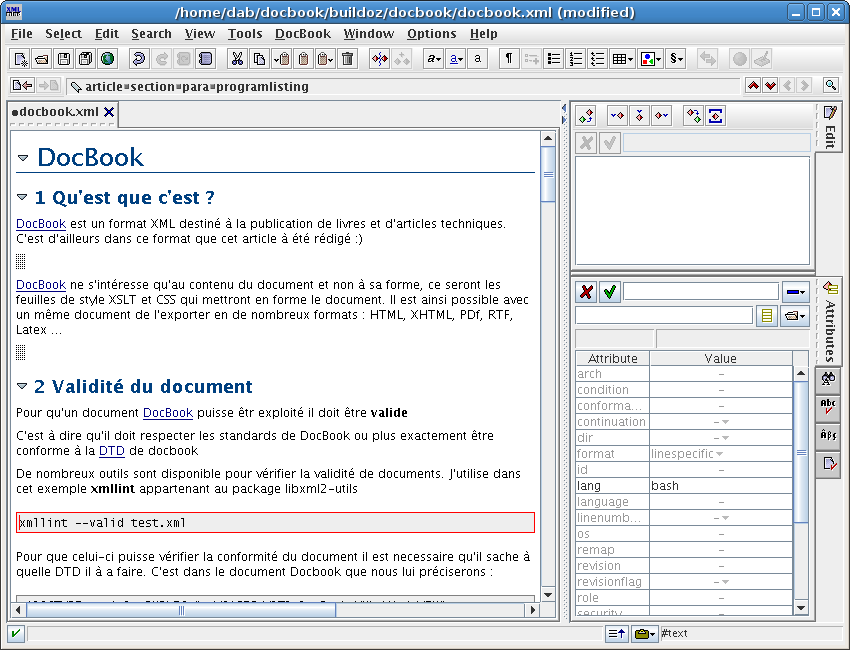This screenshot has height=650, width=850.
Task: Click the insert-into element icon
Action: 640,115
